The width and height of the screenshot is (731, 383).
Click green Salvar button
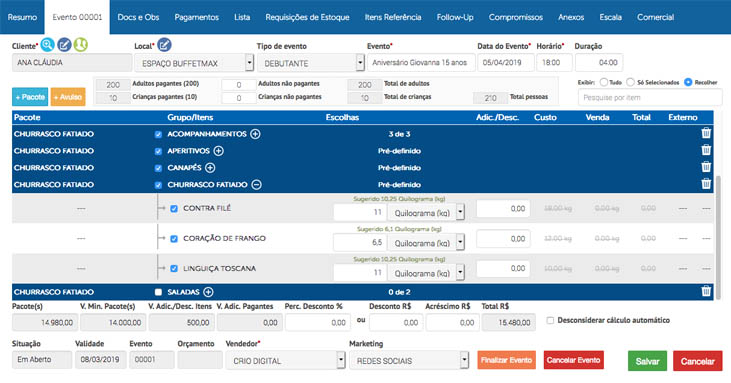click(x=647, y=361)
